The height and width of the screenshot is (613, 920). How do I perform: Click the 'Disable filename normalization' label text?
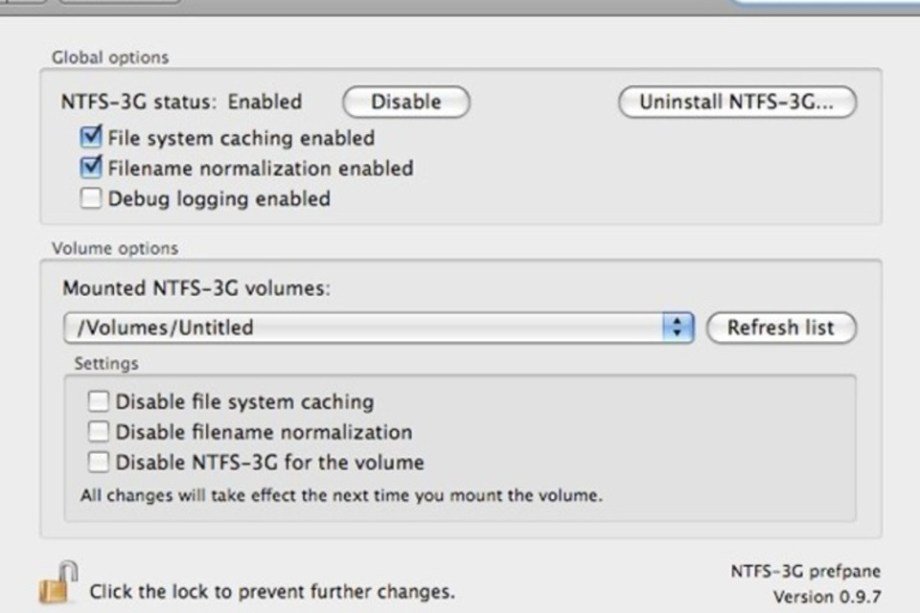pos(264,432)
